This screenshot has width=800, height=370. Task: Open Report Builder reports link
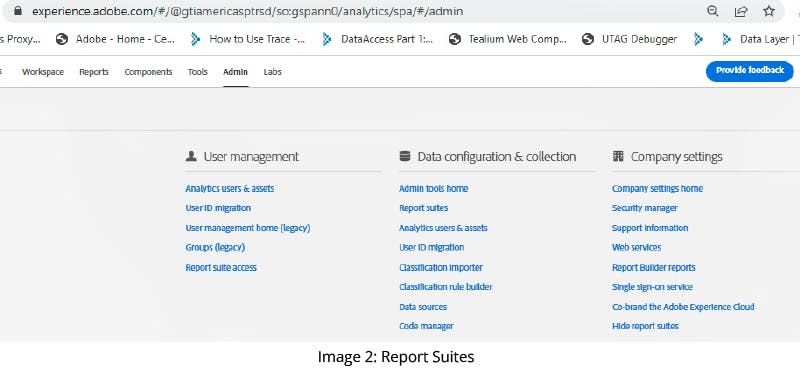654,267
